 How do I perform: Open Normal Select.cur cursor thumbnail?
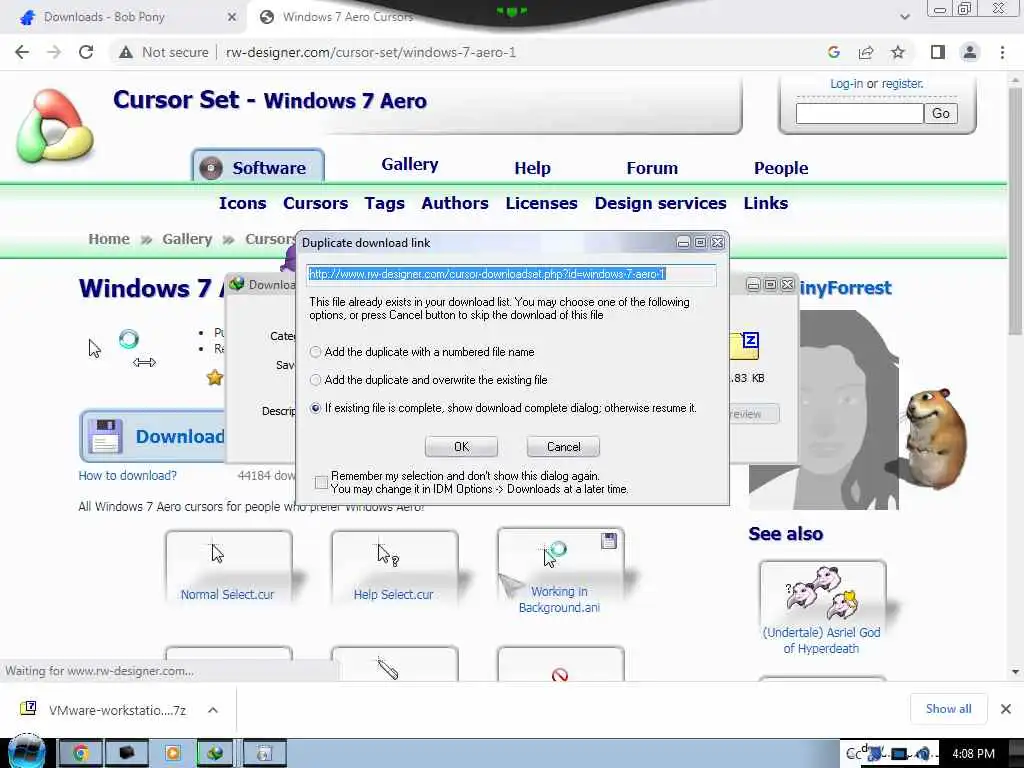(228, 568)
